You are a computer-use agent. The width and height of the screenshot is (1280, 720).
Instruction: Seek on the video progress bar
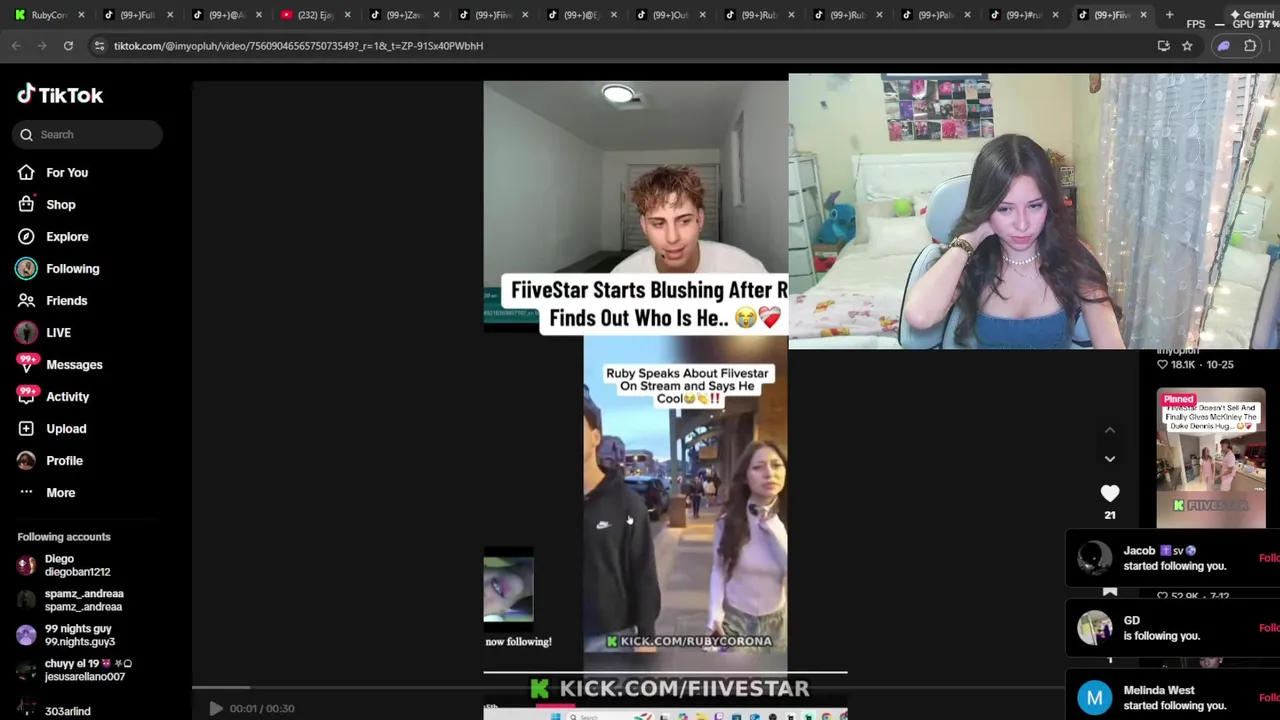click(628, 687)
